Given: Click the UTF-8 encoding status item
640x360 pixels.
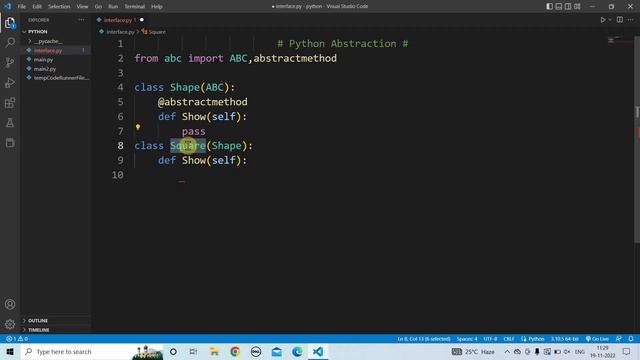Looking at the screenshot, I should point(490,339).
